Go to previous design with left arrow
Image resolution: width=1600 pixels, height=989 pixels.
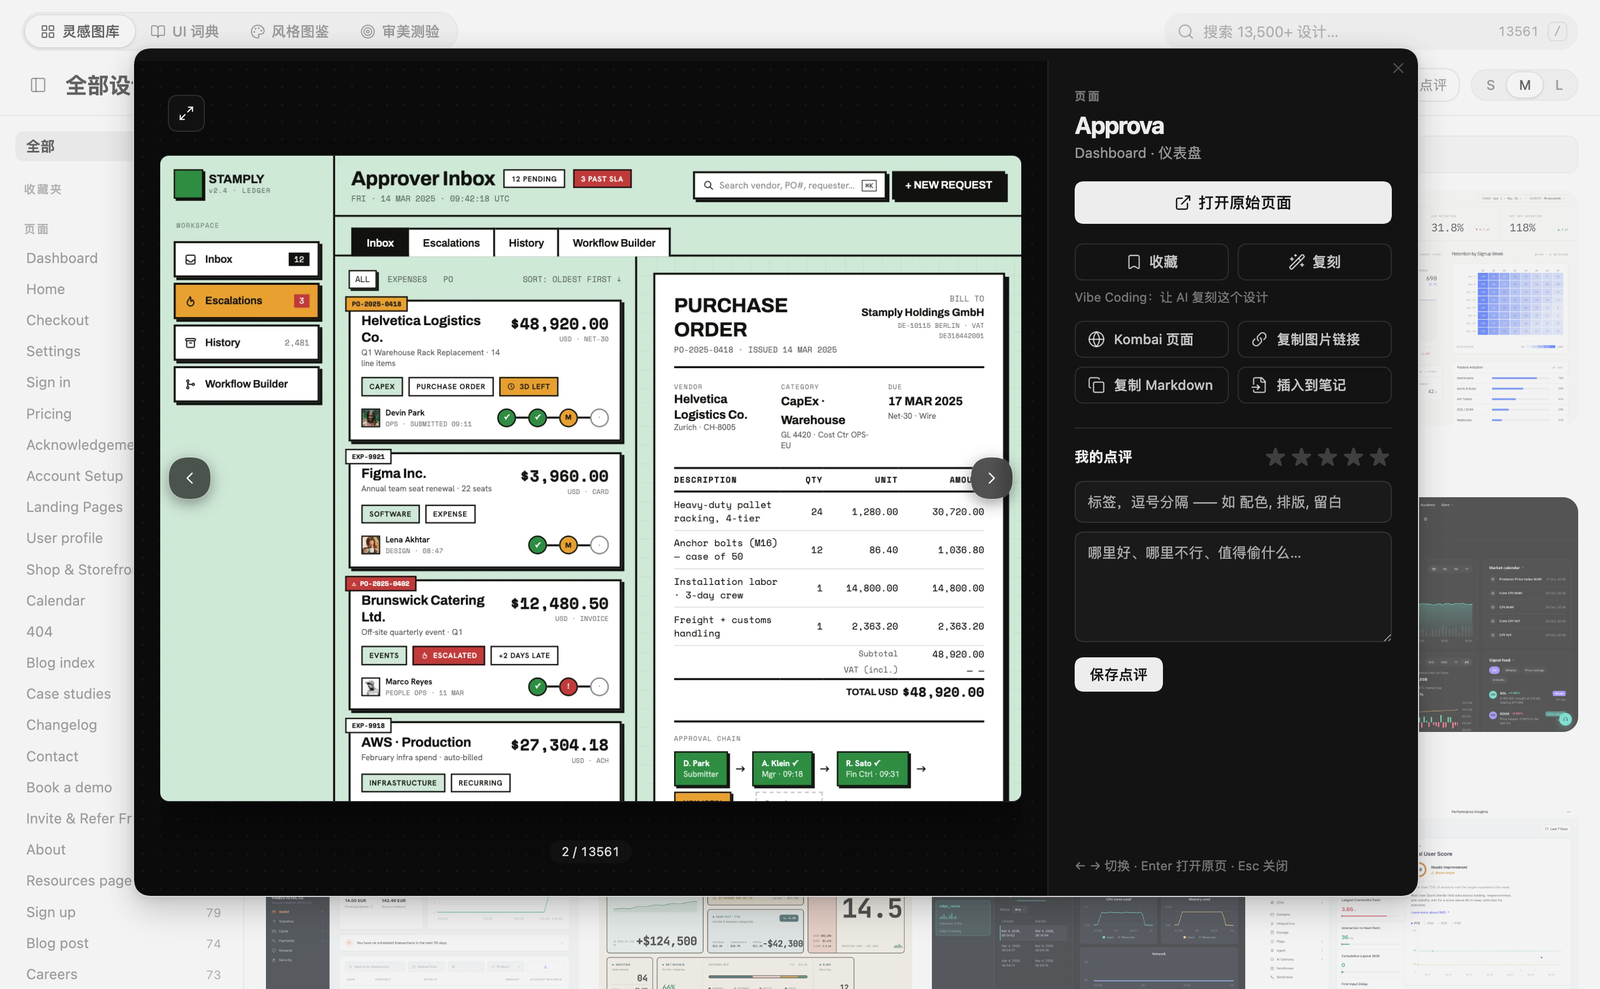[190, 478]
